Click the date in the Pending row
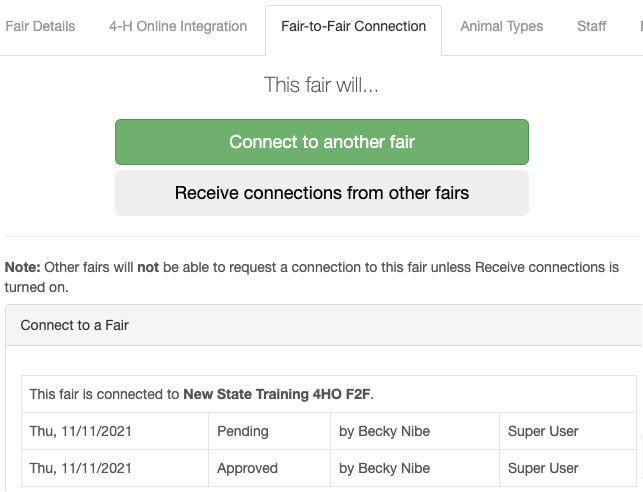The height and width of the screenshot is (492, 643). (81, 432)
